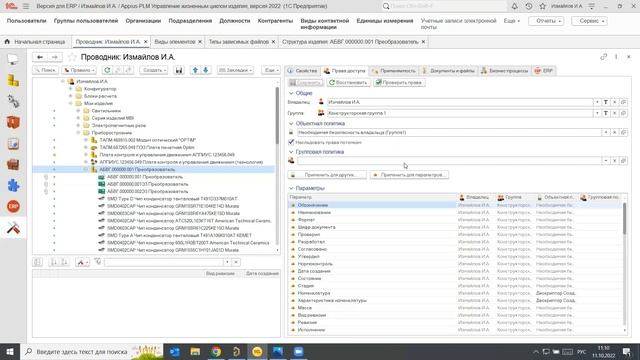Open the Создать dropdown button
Viewport: 640px width, 360px height.
point(153,70)
